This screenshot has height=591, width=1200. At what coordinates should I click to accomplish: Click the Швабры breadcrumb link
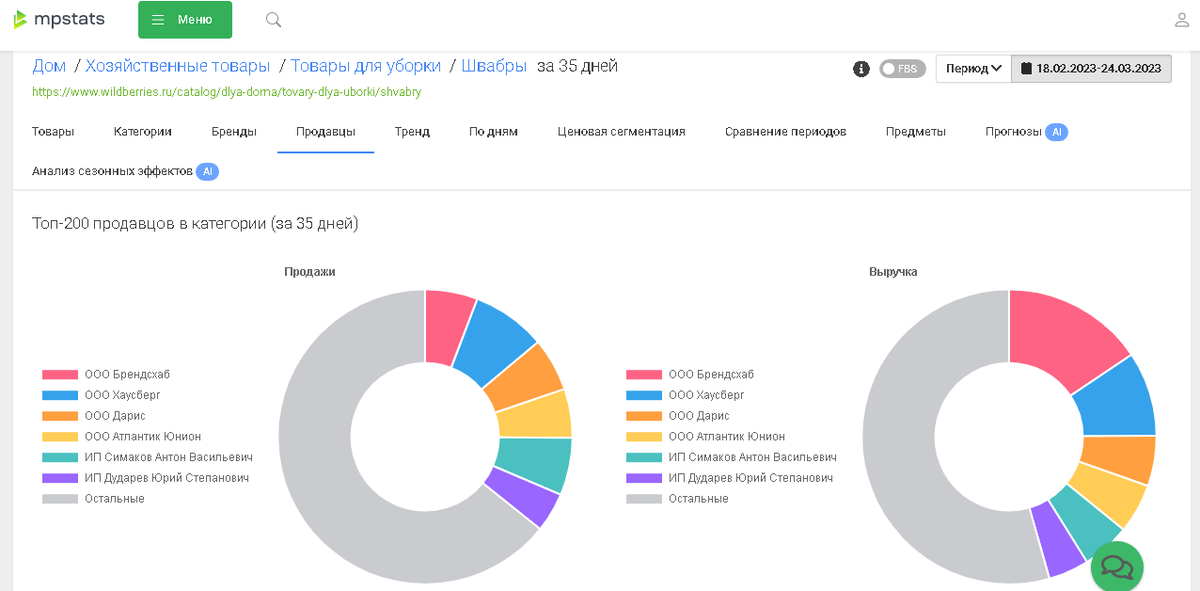[x=494, y=66]
